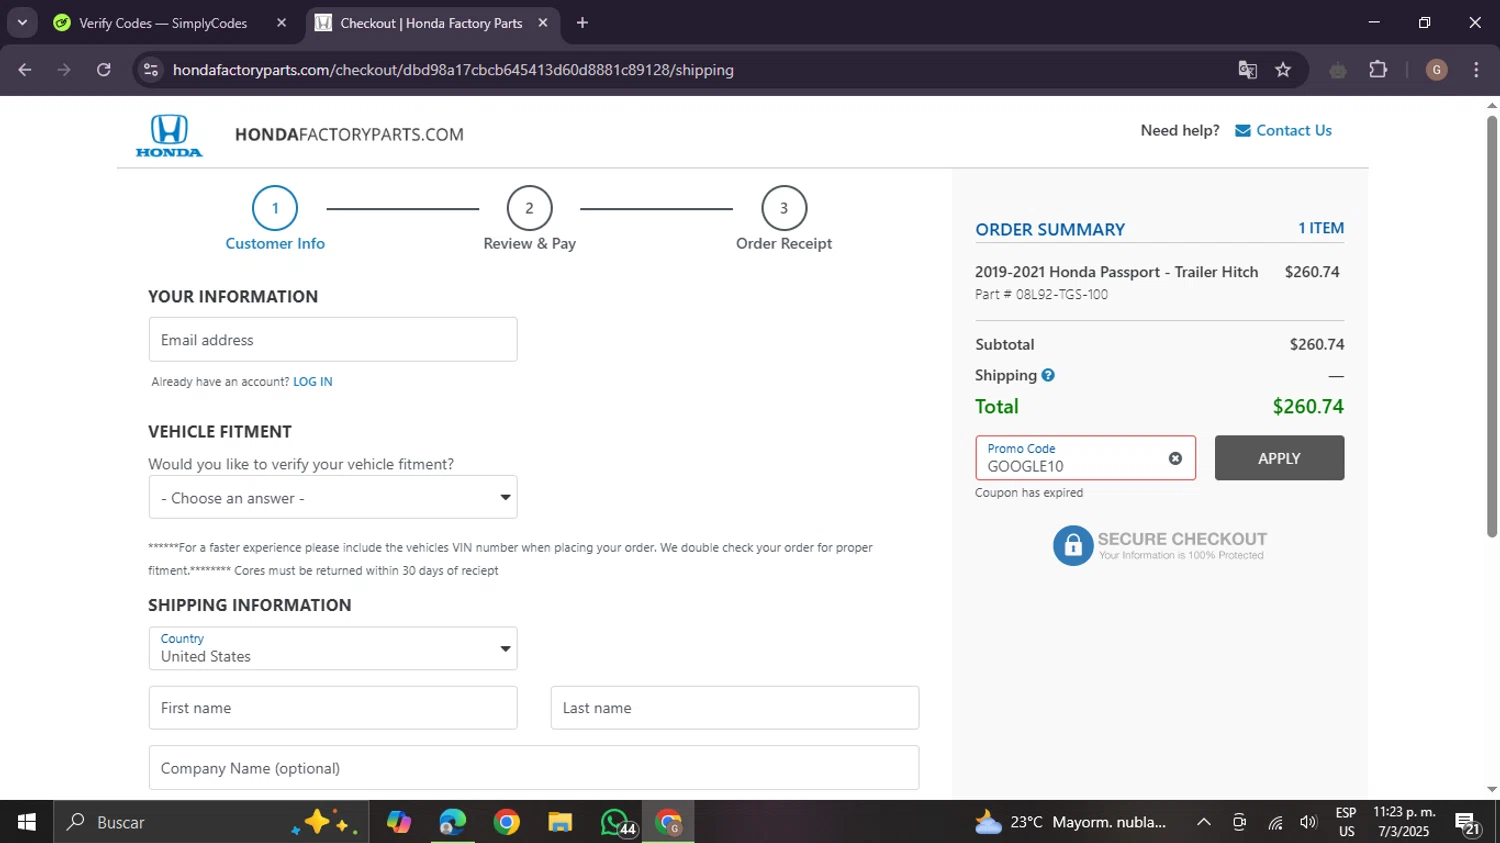The width and height of the screenshot is (1500, 843).
Task: Click the Contact Us link
Action: pyautogui.click(x=1294, y=131)
